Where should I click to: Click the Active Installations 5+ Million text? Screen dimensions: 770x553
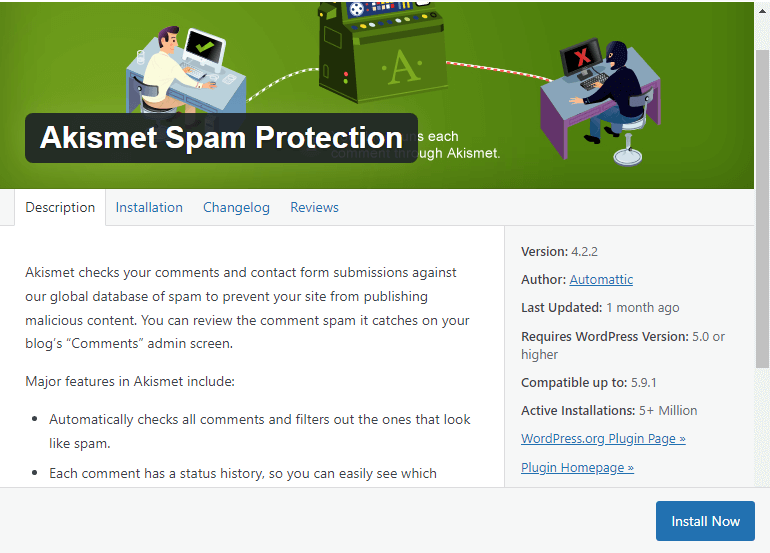[609, 411]
